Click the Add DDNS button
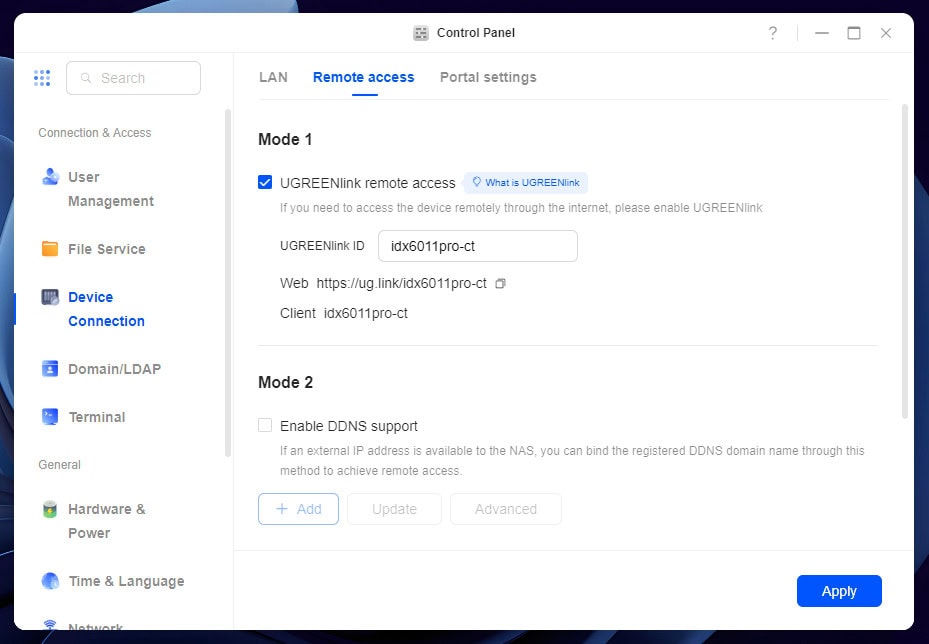The width and height of the screenshot is (929, 644). [298, 509]
